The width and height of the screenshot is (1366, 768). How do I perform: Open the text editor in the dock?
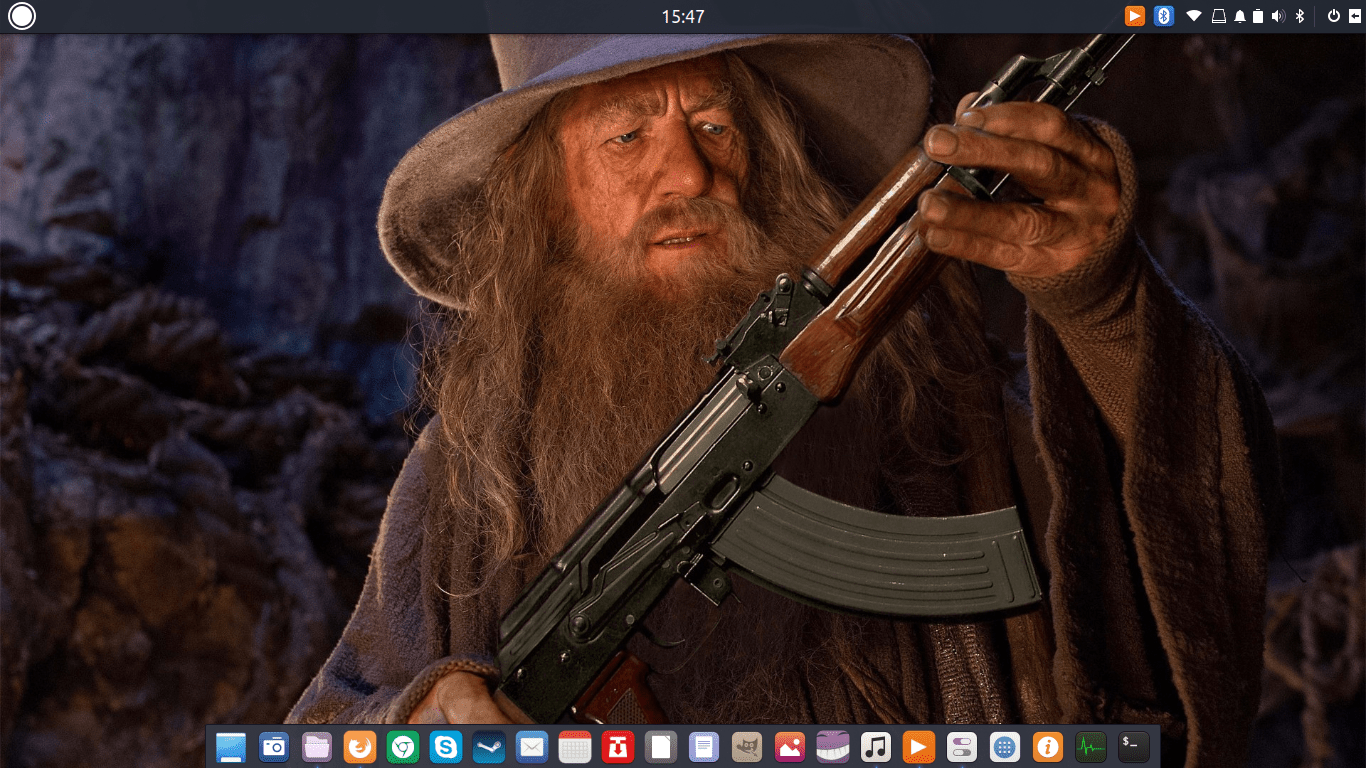pos(704,746)
